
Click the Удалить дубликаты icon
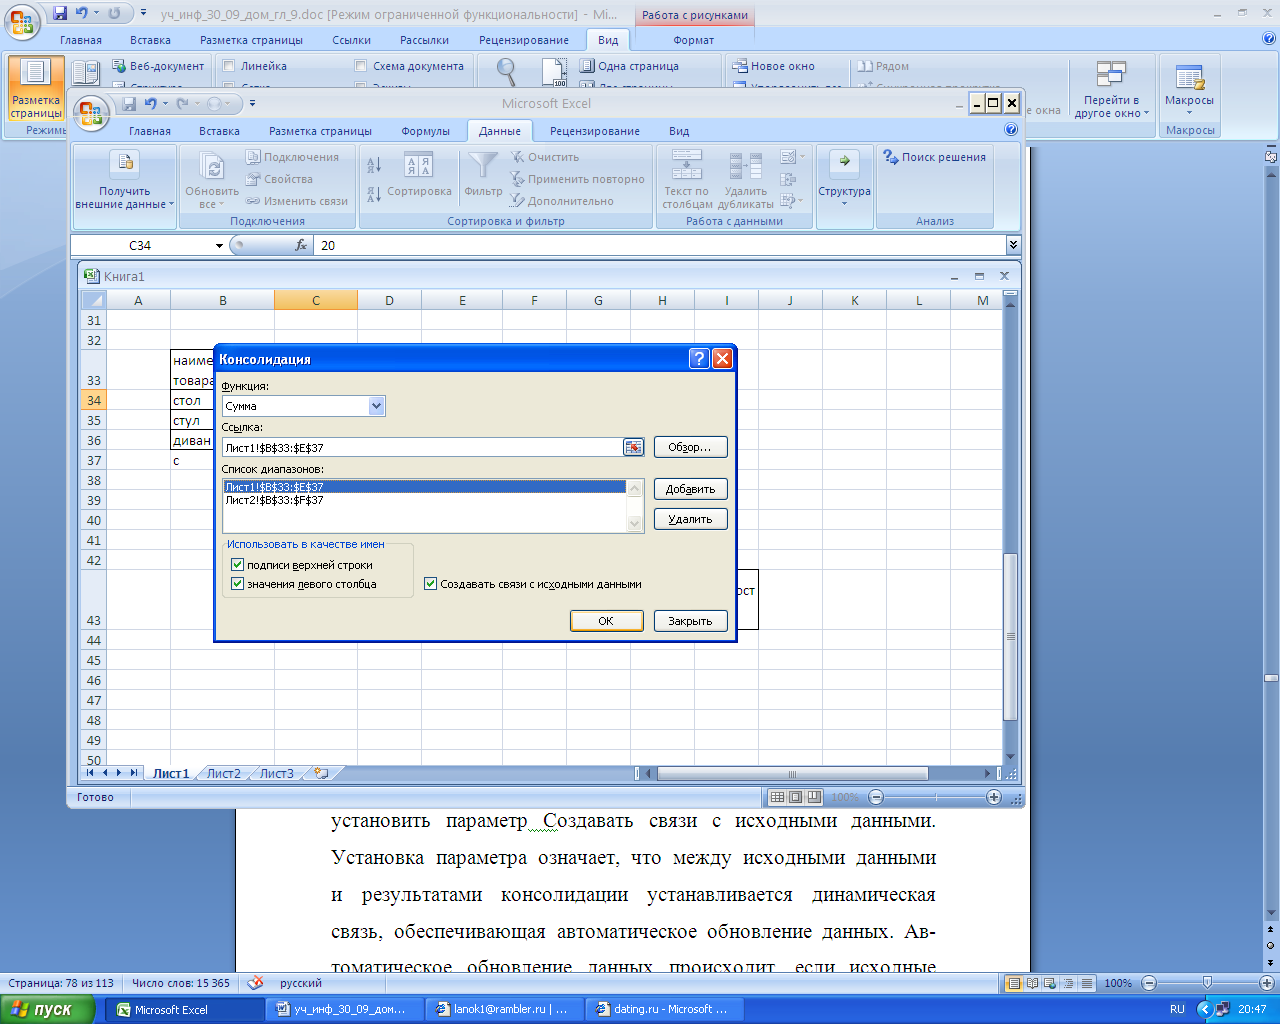click(745, 165)
